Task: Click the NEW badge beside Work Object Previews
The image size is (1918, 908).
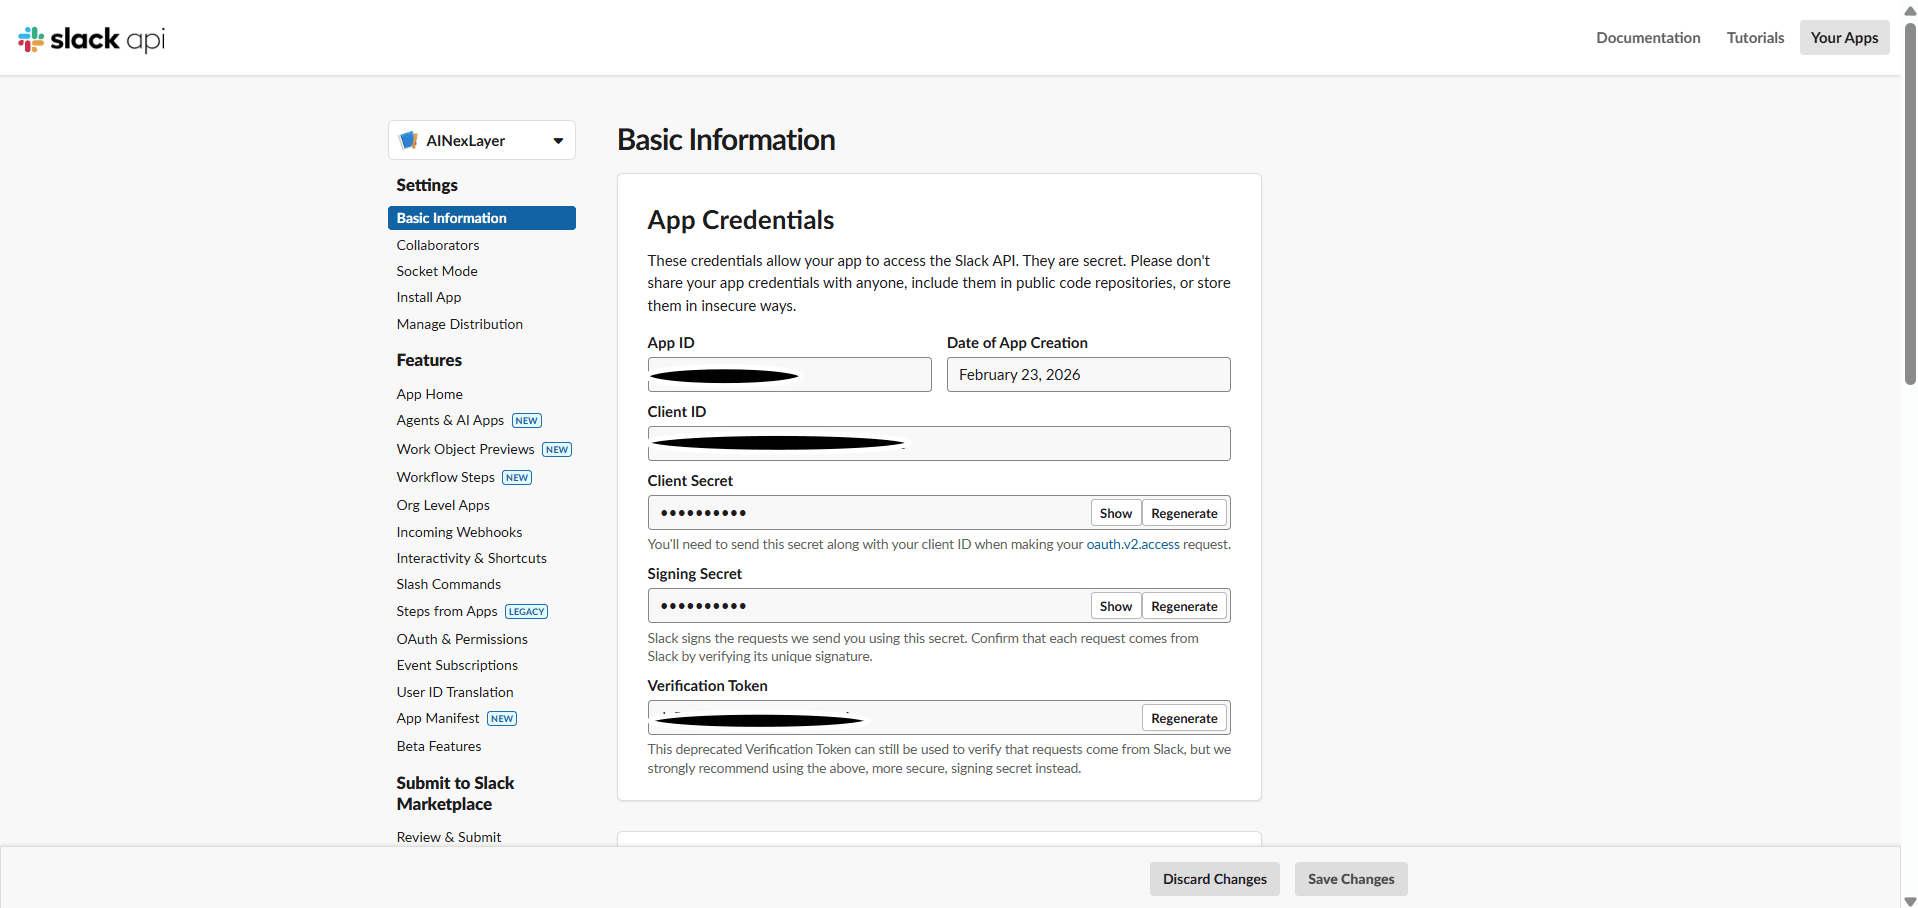Action: (556, 449)
